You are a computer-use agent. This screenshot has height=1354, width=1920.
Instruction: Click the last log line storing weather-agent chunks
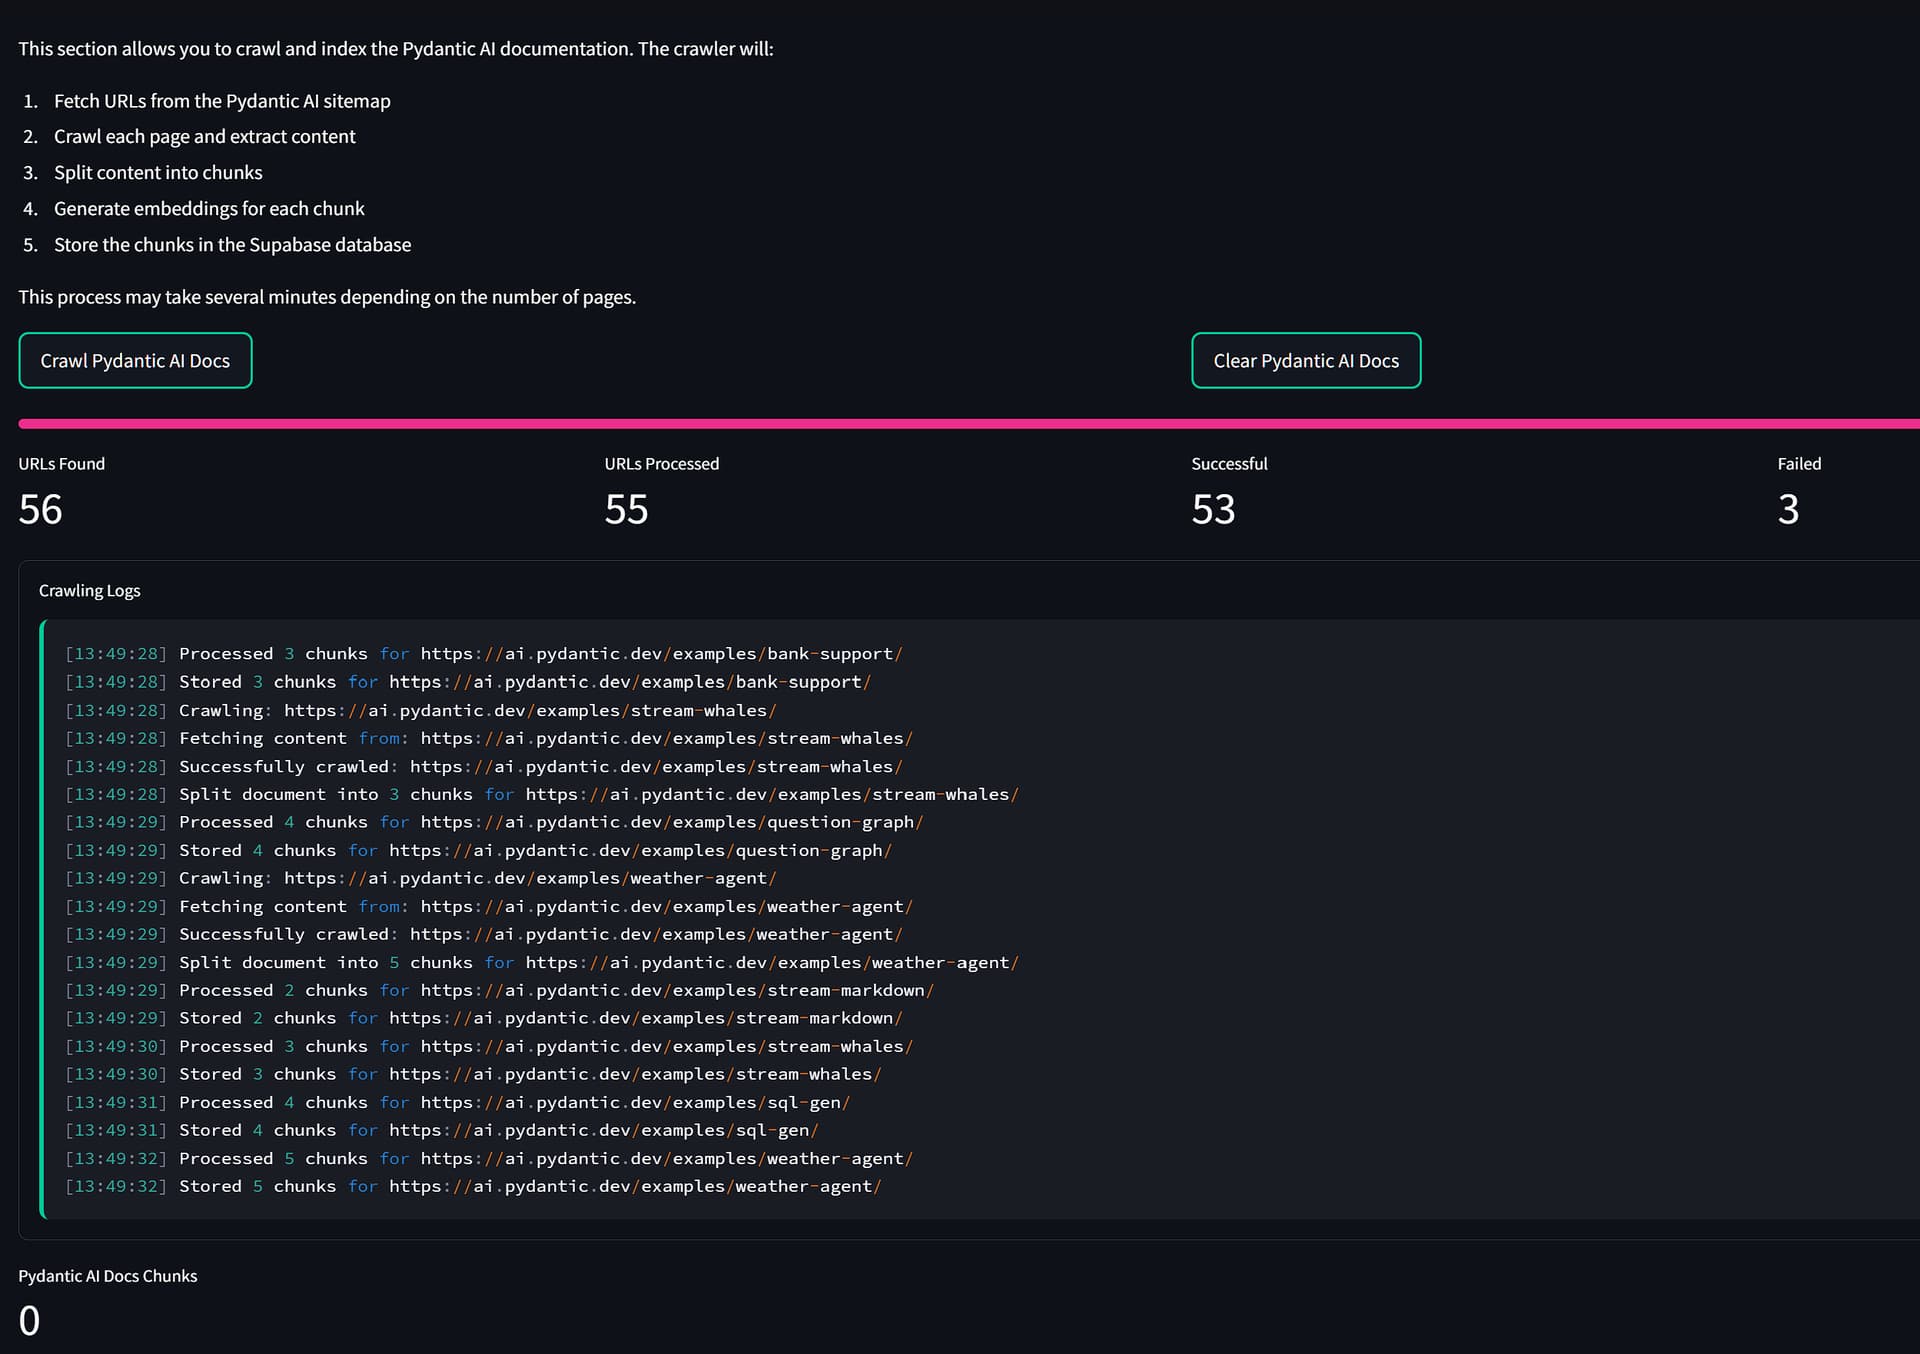474,1186
